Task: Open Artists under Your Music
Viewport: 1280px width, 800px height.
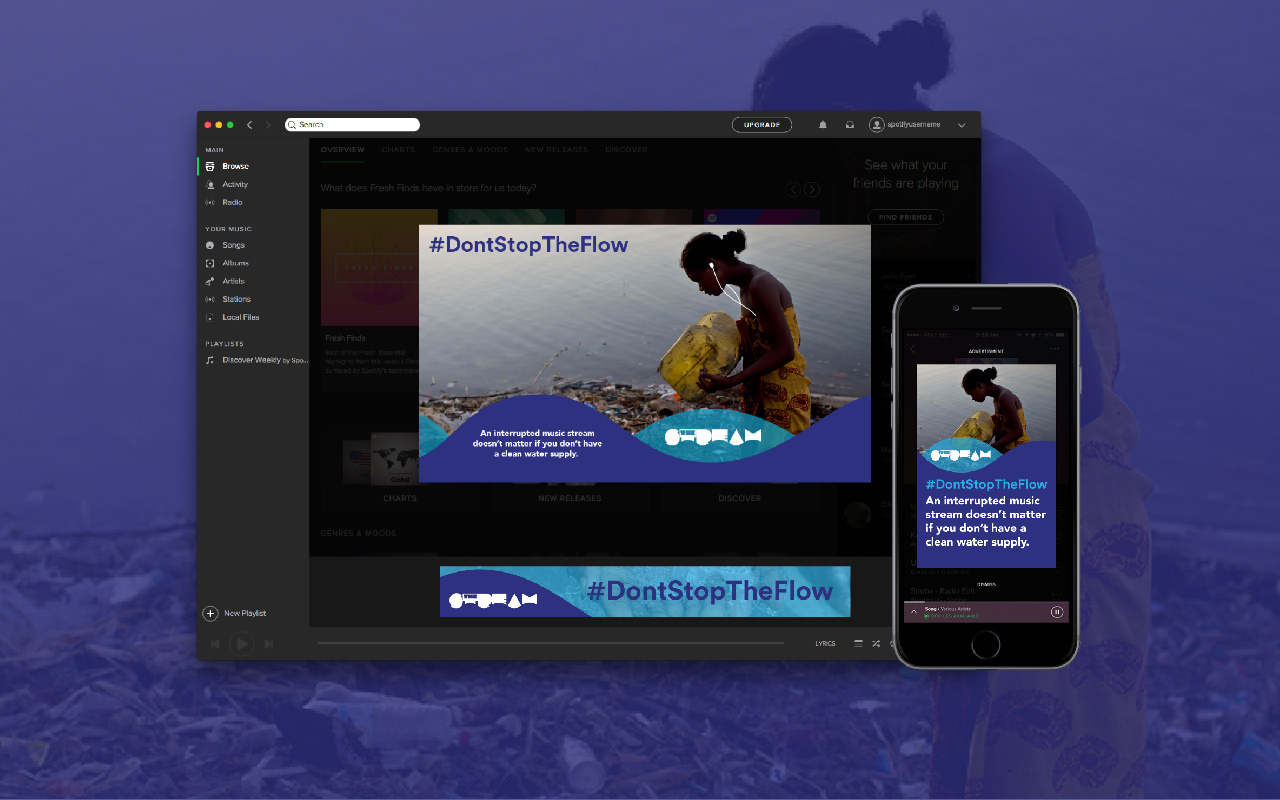Action: (x=233, y=281)
